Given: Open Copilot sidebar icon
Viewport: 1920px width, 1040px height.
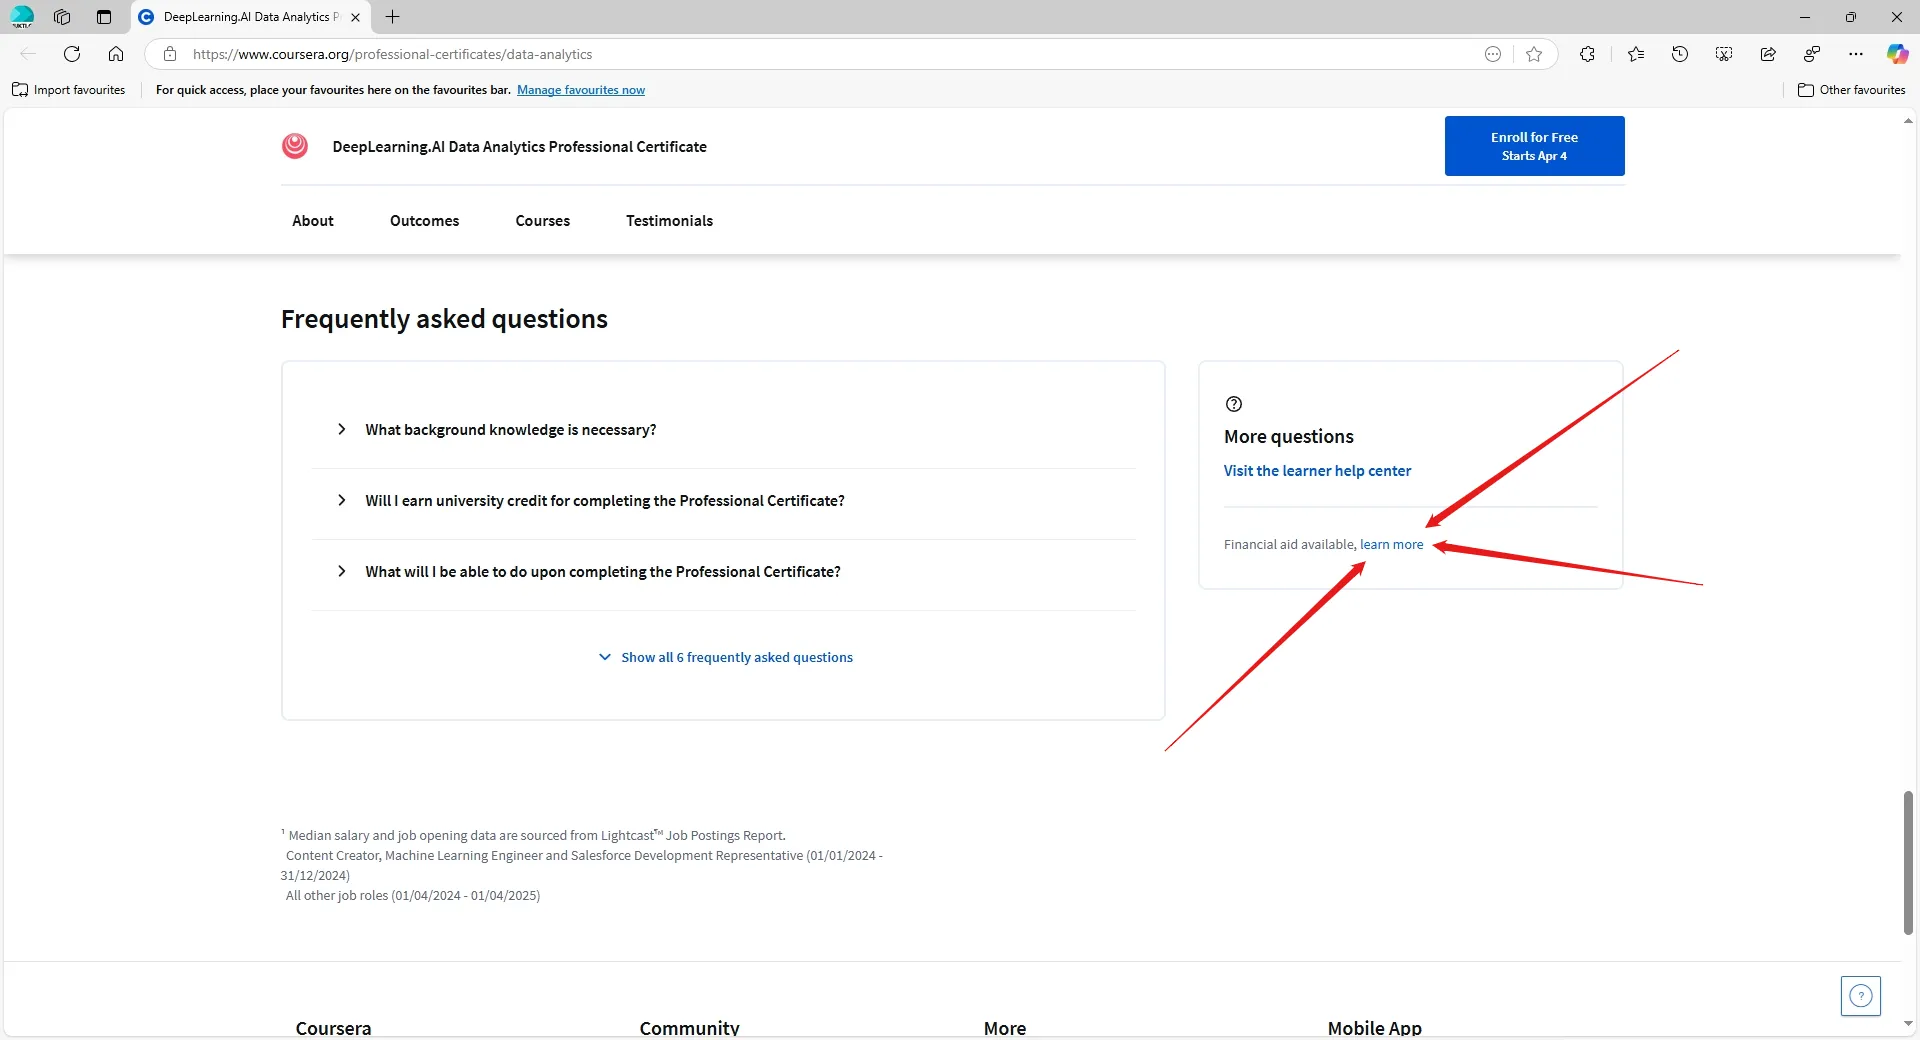Looking at the screenshot, I should [1897, 54].
